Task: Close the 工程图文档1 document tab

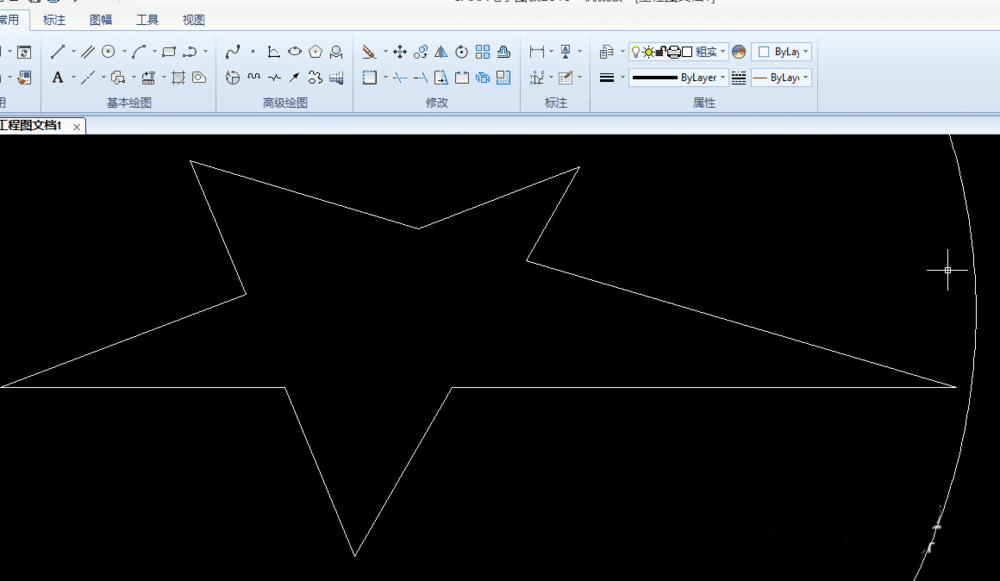Action: tap(77, 127)
